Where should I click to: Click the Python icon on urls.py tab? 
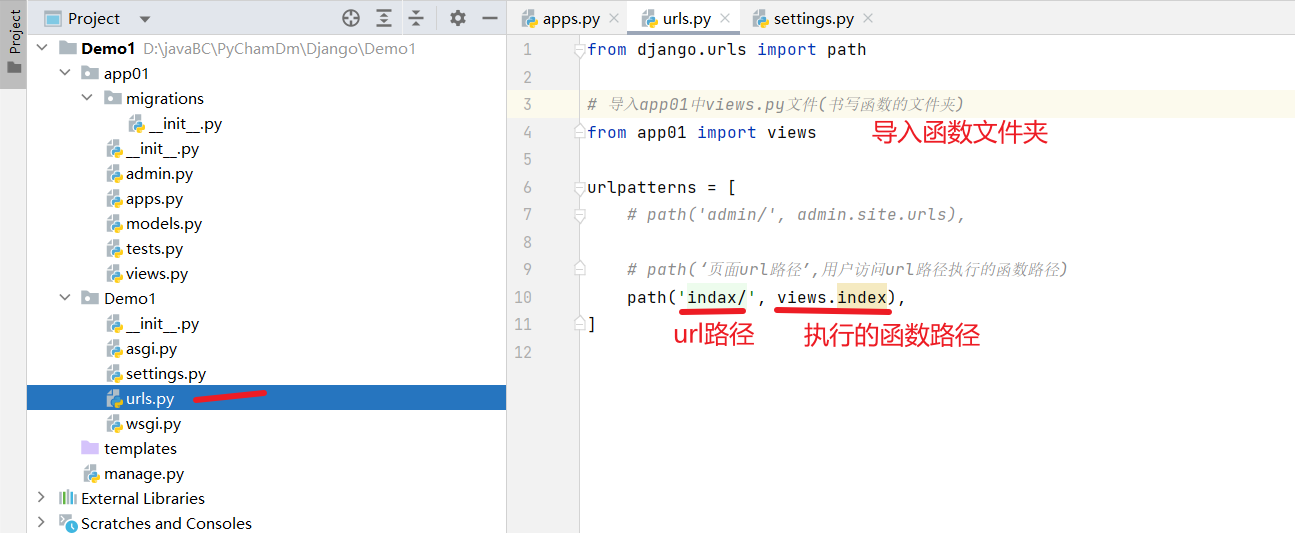coord(650,18)
